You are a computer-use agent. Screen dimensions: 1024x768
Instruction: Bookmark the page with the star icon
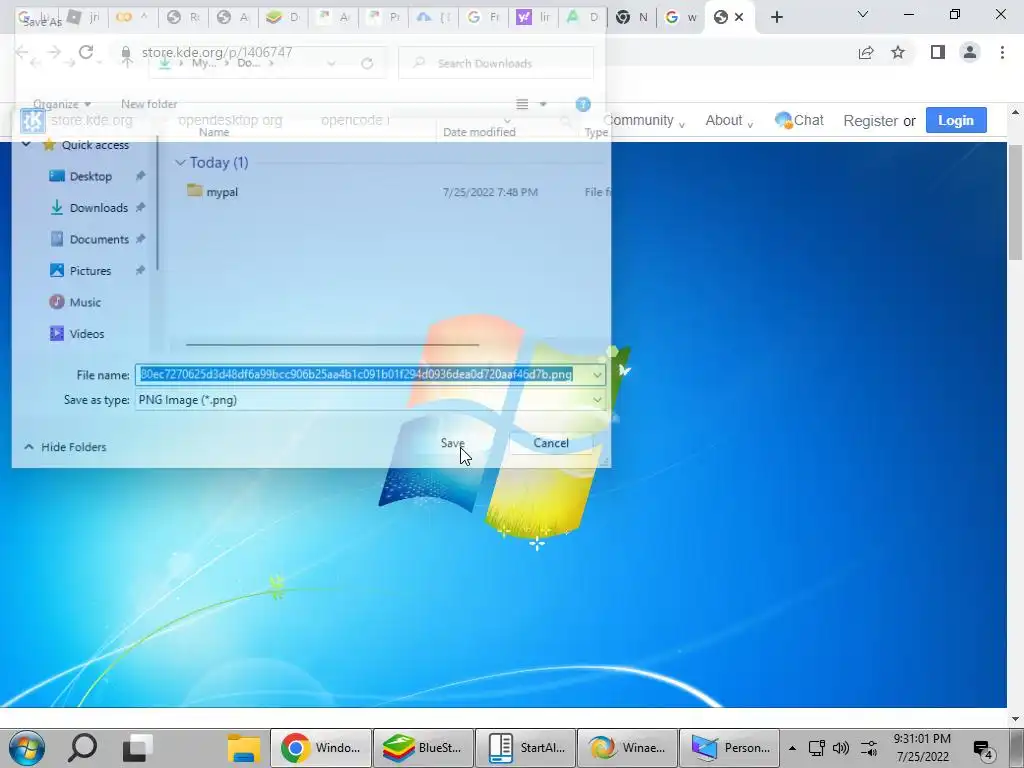[898, 52]
